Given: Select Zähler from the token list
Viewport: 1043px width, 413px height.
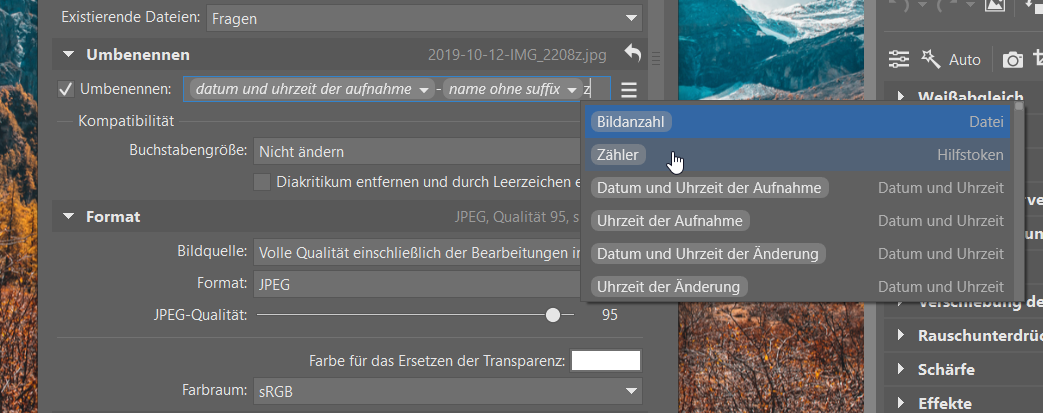Looking at the screenshot, I should tap(618, 155).
